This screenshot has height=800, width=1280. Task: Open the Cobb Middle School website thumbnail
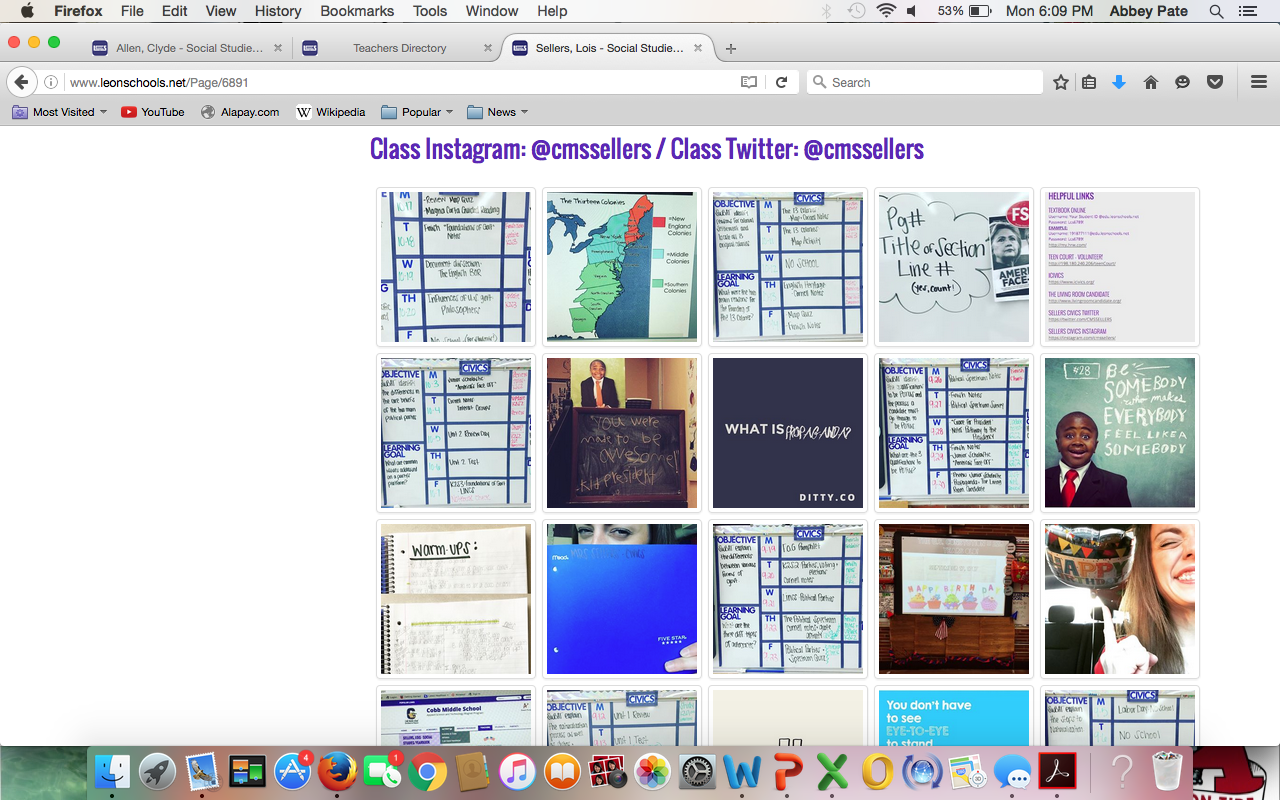click(x=456, y=717)
